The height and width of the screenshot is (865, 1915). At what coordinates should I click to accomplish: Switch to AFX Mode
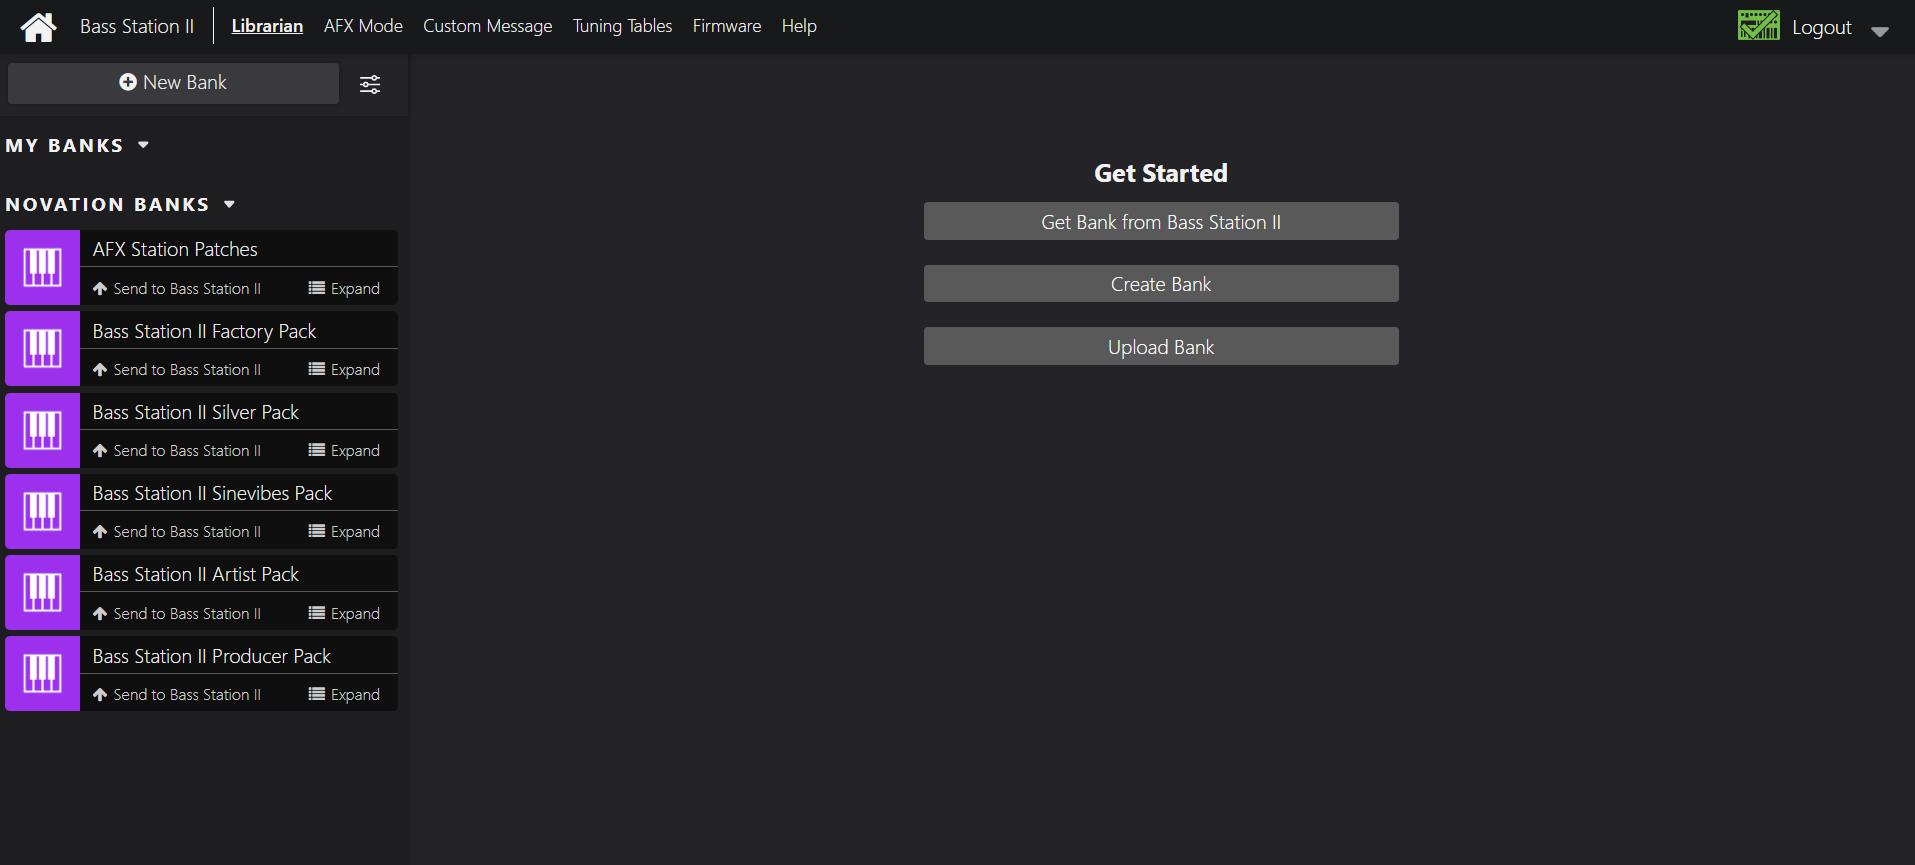[363, 26]
